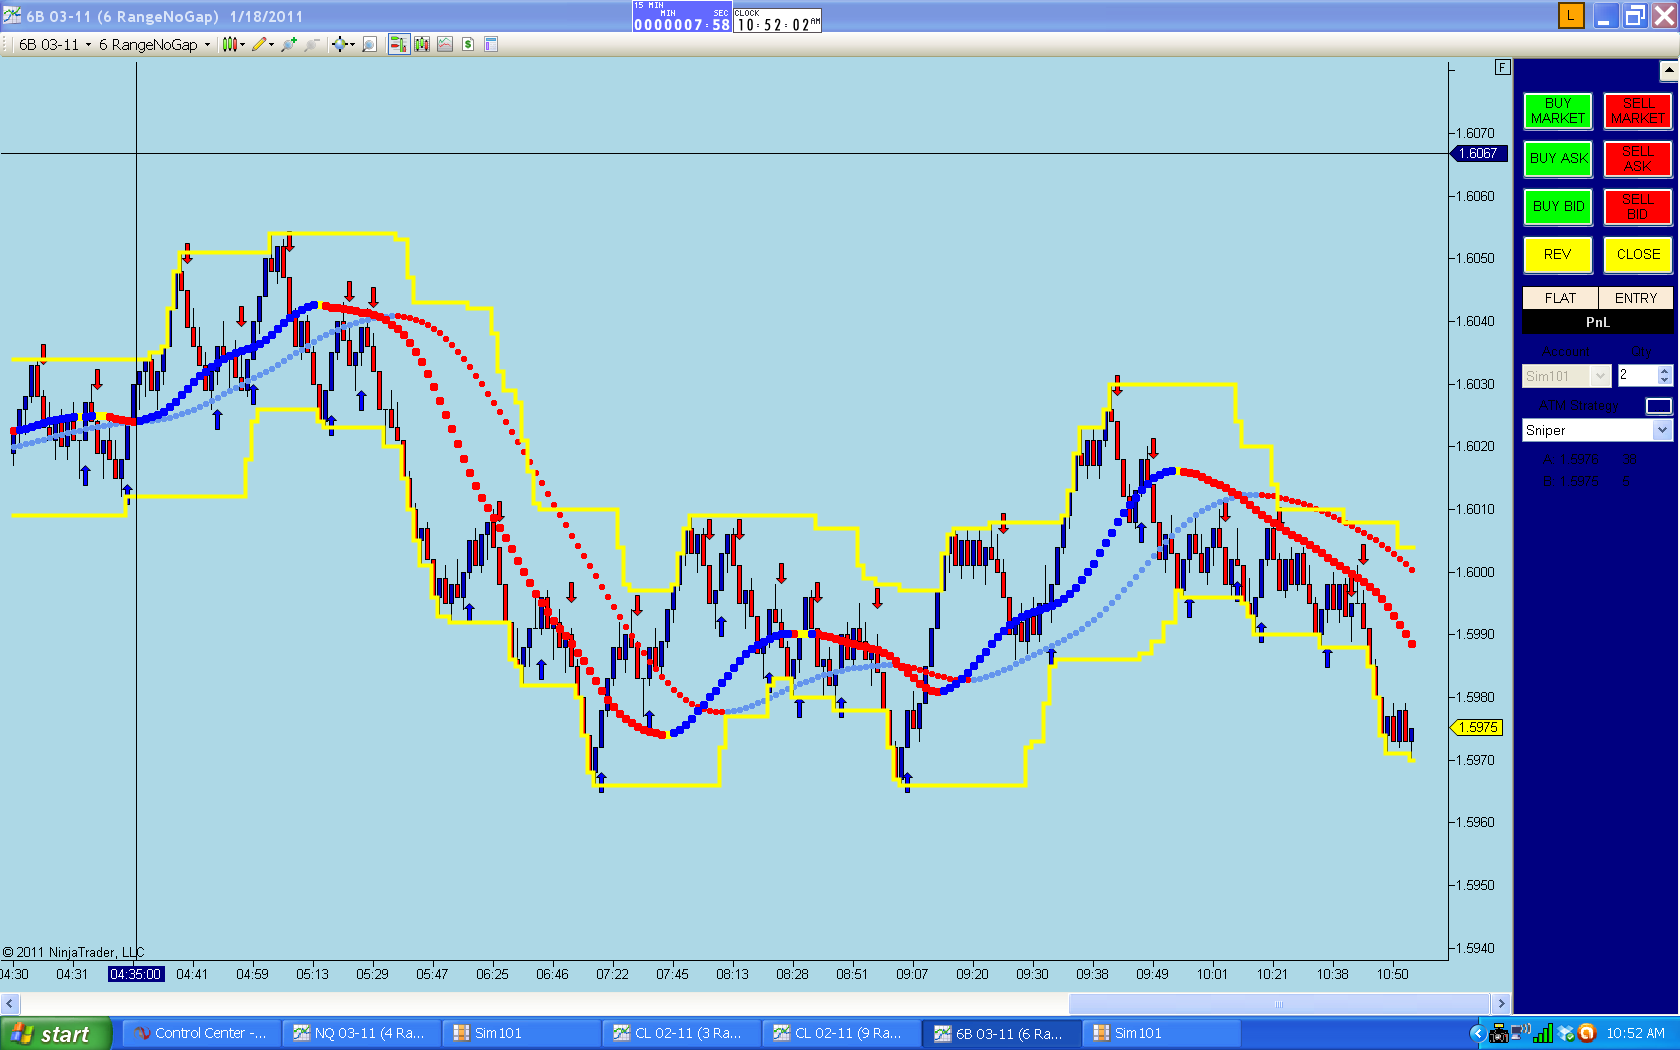Click the SELL ASK button
Screen dimensions: 1680x1050
coord(1638,159)
